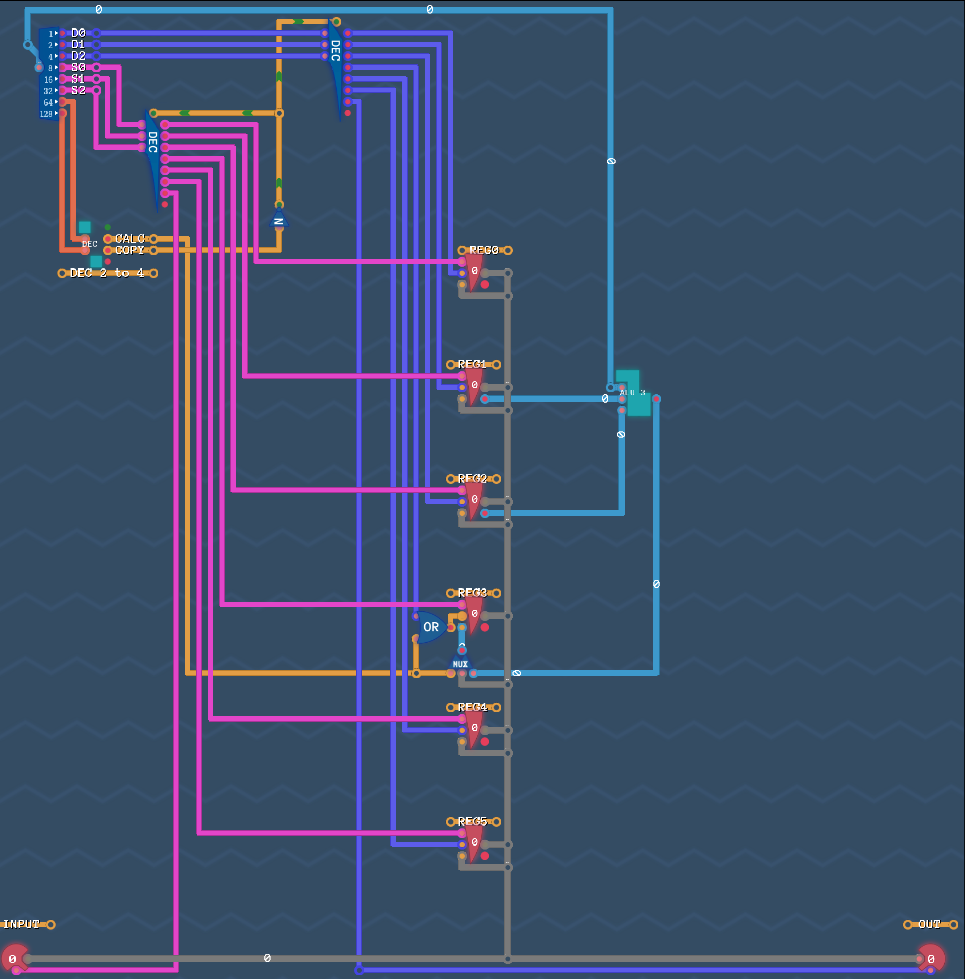The image size is (965, 979).
Task: Click the red input node
Action: coord(14,958)
